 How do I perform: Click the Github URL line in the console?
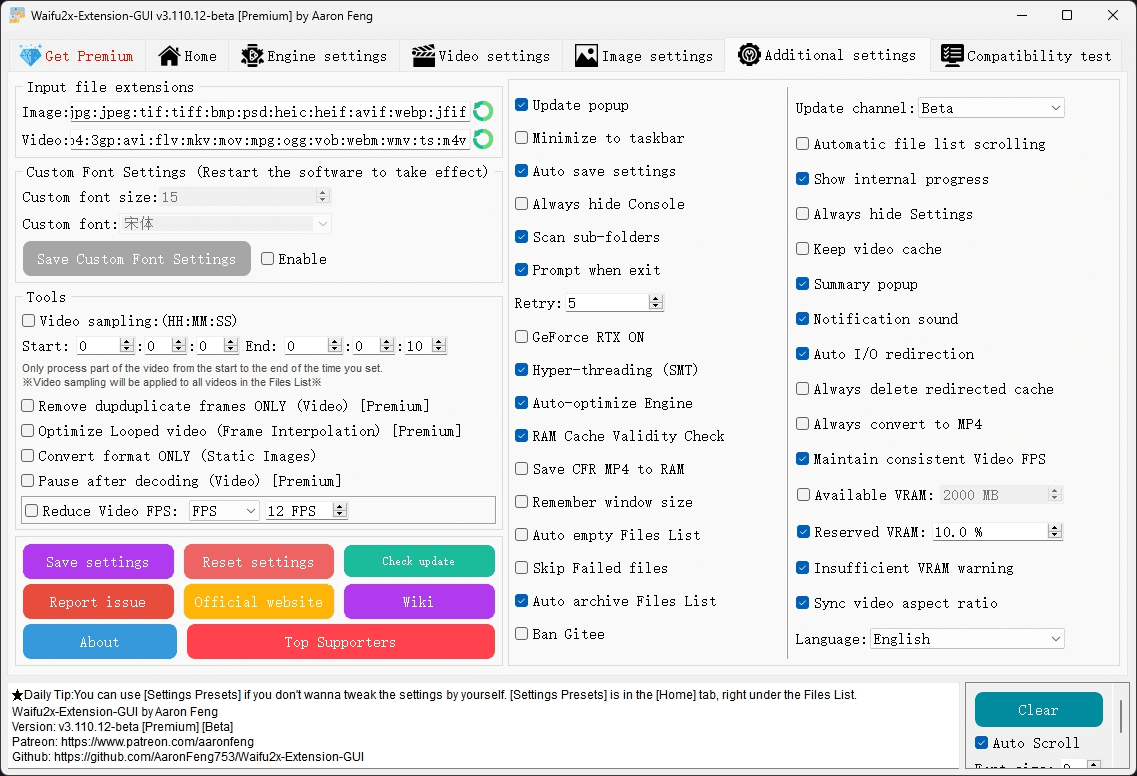click(188, 756)
